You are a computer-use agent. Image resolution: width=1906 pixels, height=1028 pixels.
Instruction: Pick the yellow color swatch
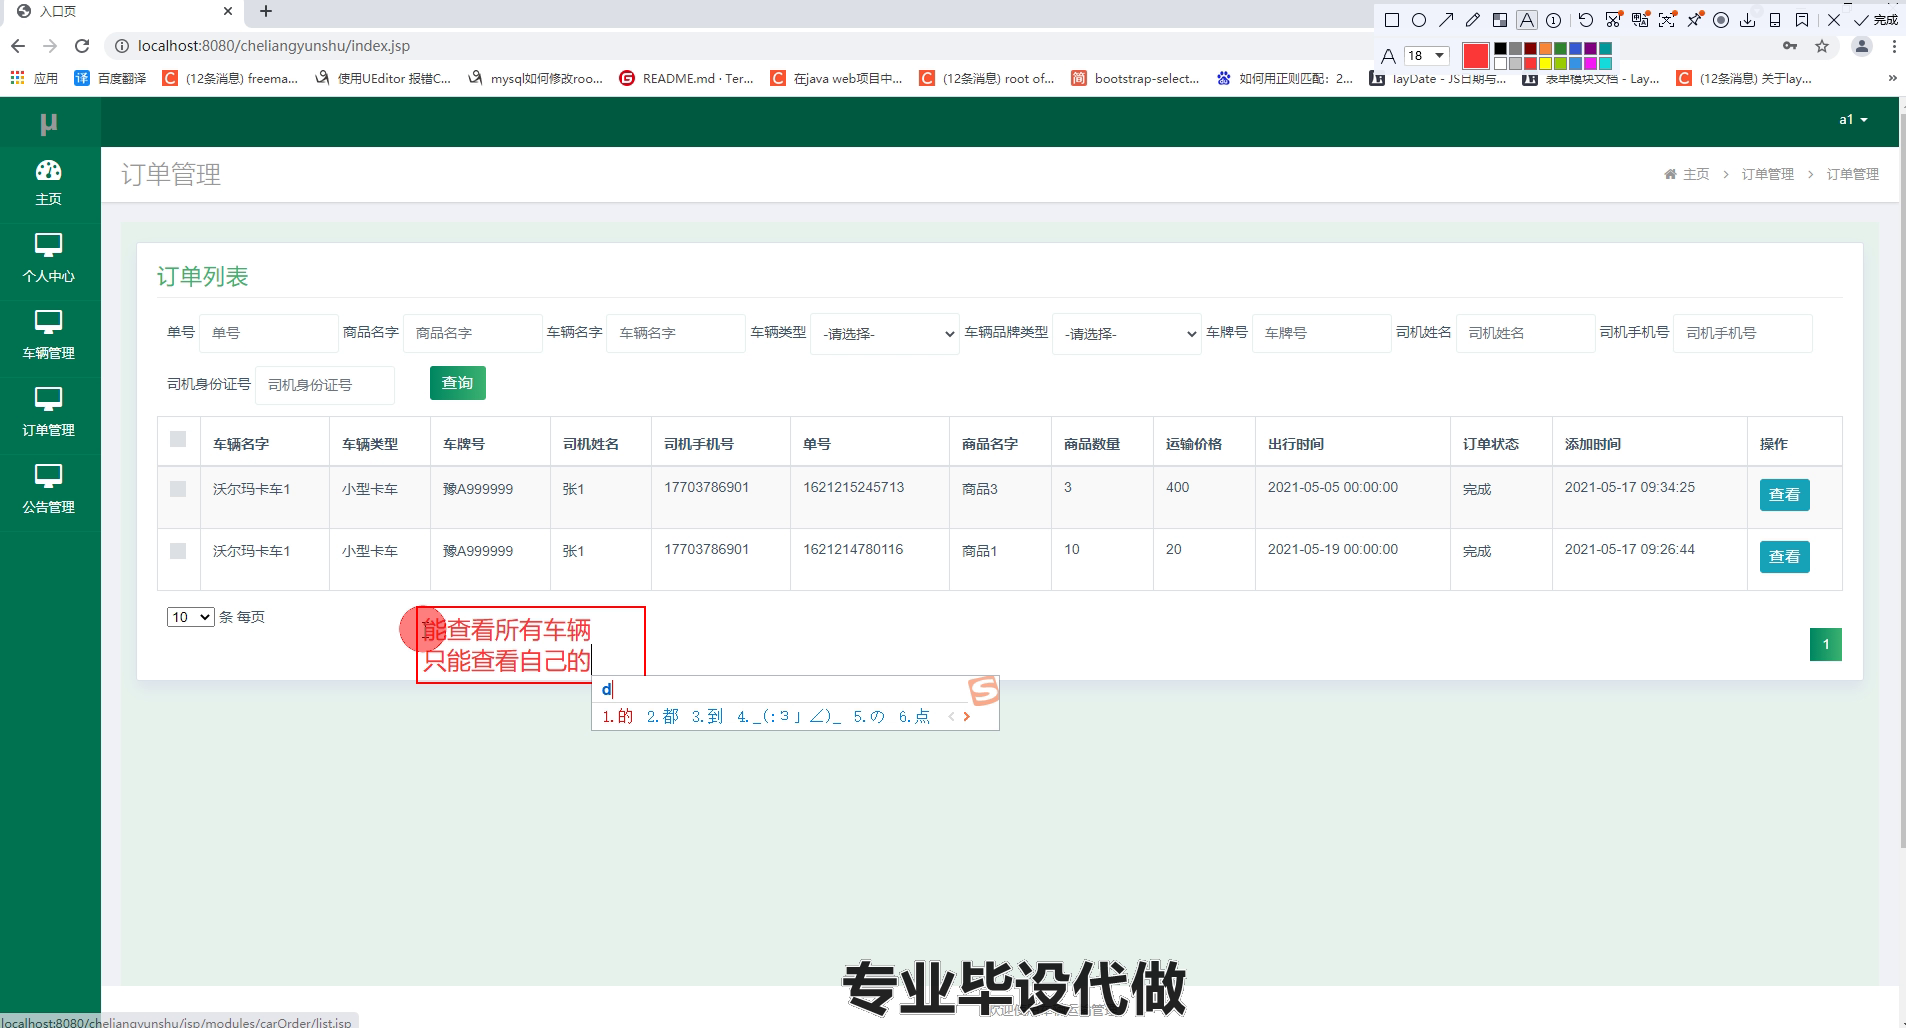(x=1545, y=63)
